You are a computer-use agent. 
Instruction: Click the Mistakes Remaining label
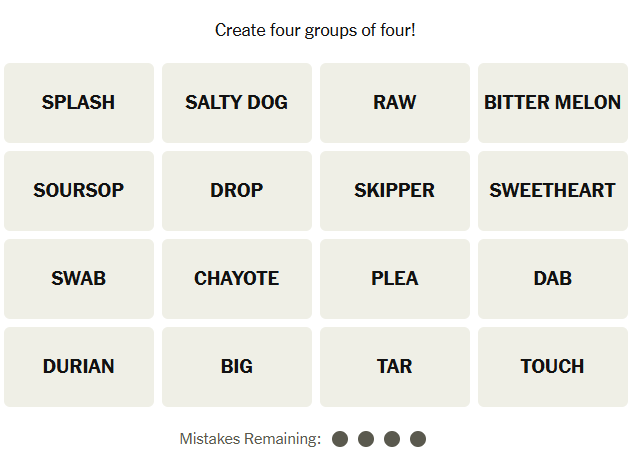[x=250, y=439]
